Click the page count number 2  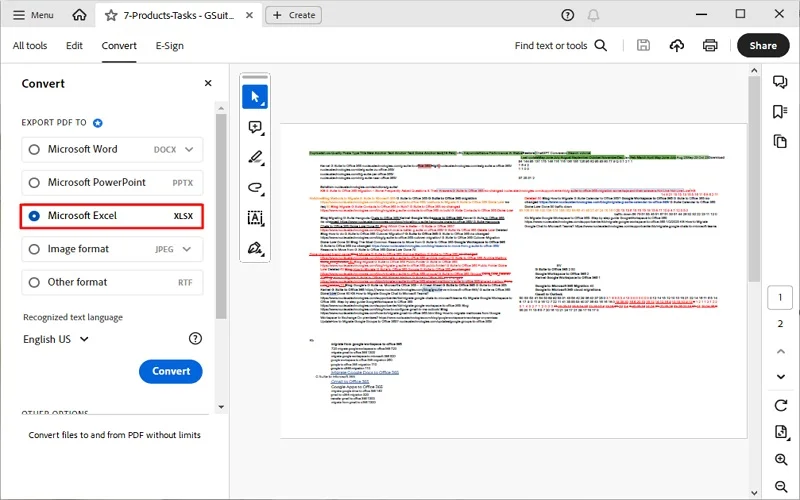click(780, 323)
